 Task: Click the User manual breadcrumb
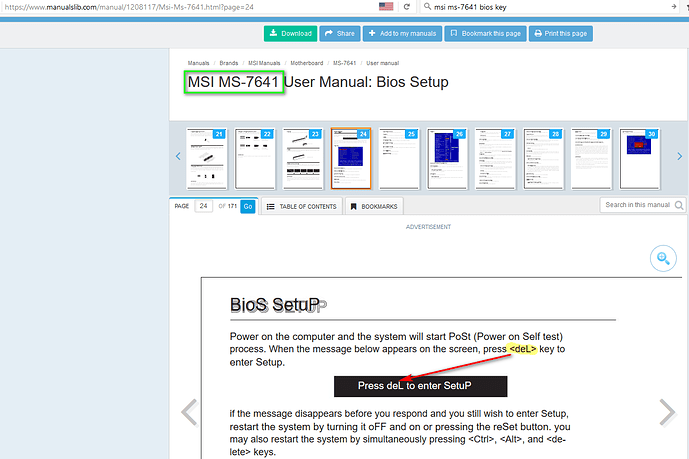pyautogui.click(x=383, y=63)
